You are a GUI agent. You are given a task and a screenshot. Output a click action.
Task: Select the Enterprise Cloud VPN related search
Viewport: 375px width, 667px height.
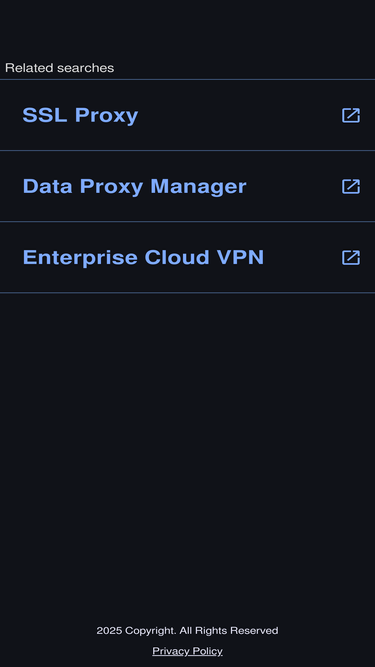pos(188,257)
